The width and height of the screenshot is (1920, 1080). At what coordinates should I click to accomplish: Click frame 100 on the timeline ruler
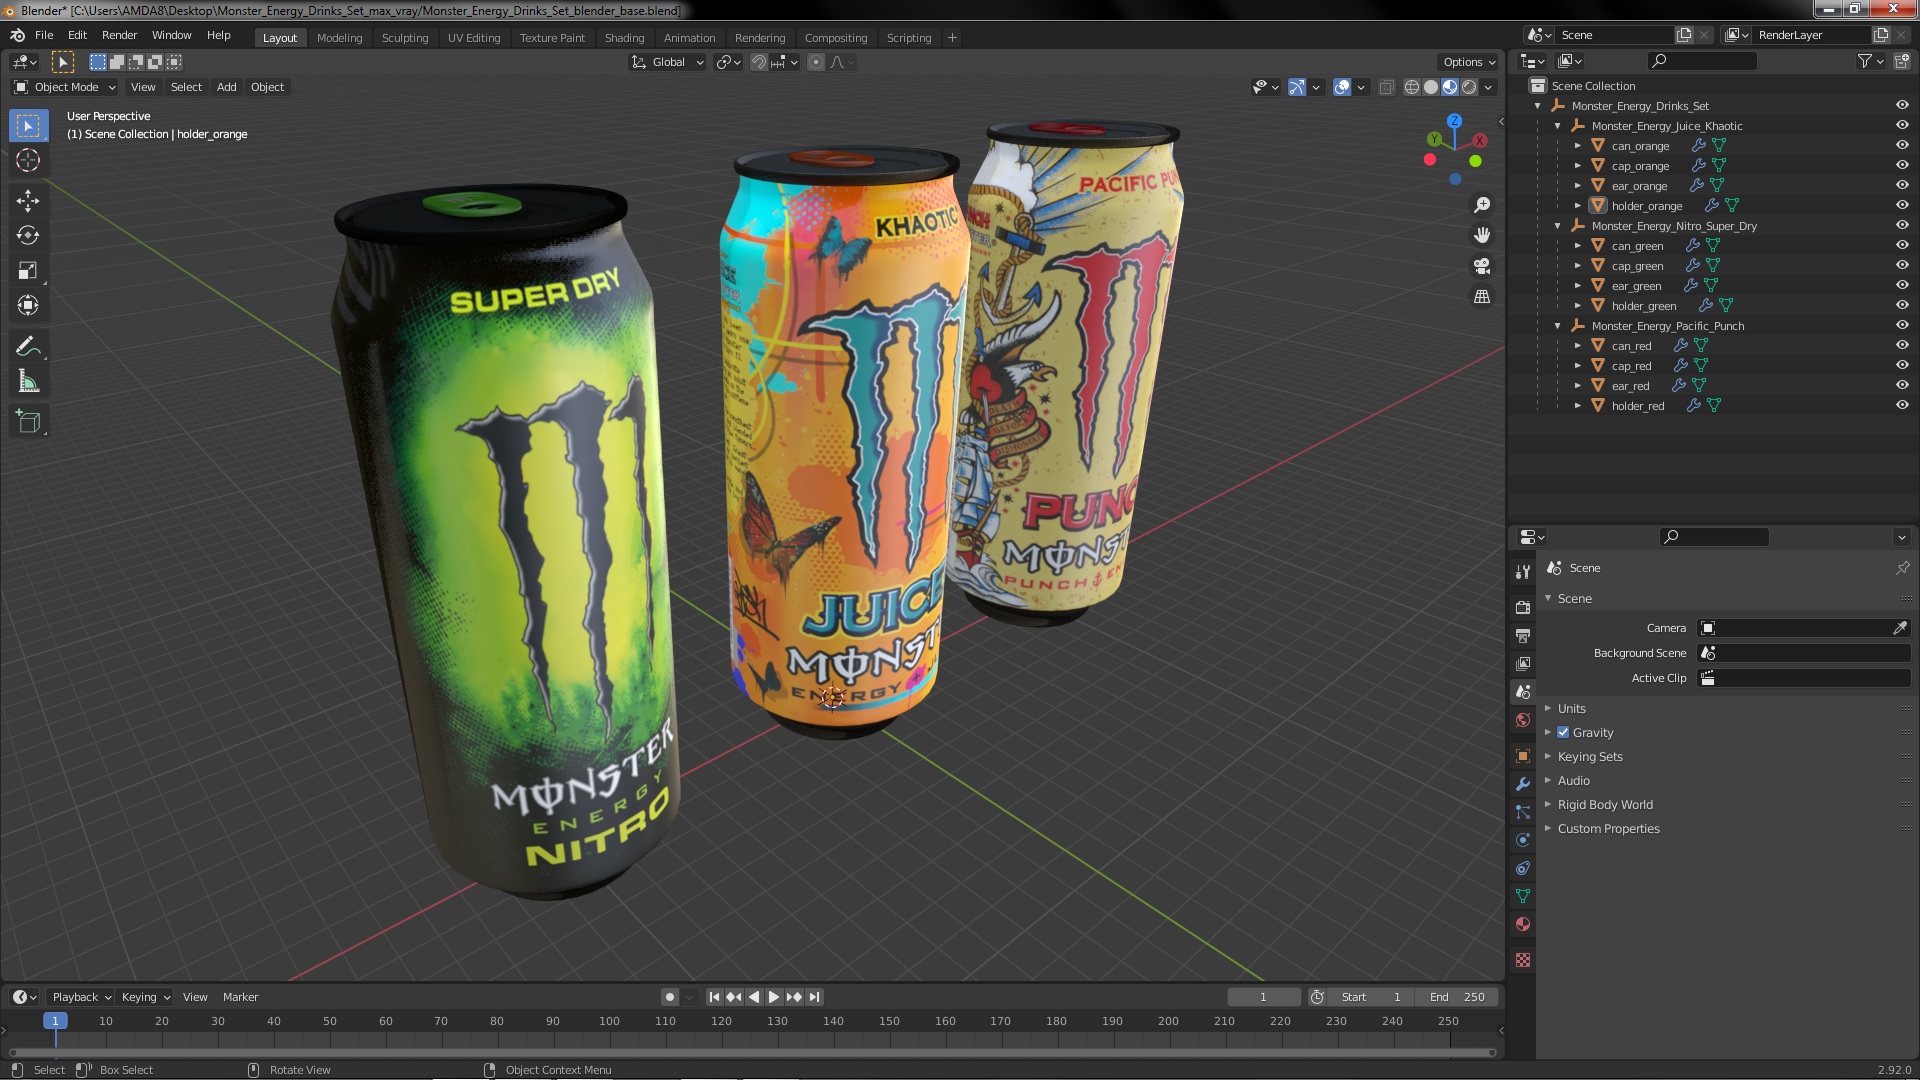(x=609, y=1021)
